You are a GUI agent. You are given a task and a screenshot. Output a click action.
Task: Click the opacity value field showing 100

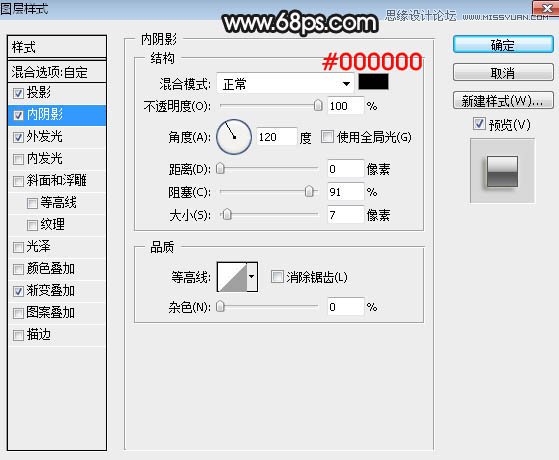(345, 106)
